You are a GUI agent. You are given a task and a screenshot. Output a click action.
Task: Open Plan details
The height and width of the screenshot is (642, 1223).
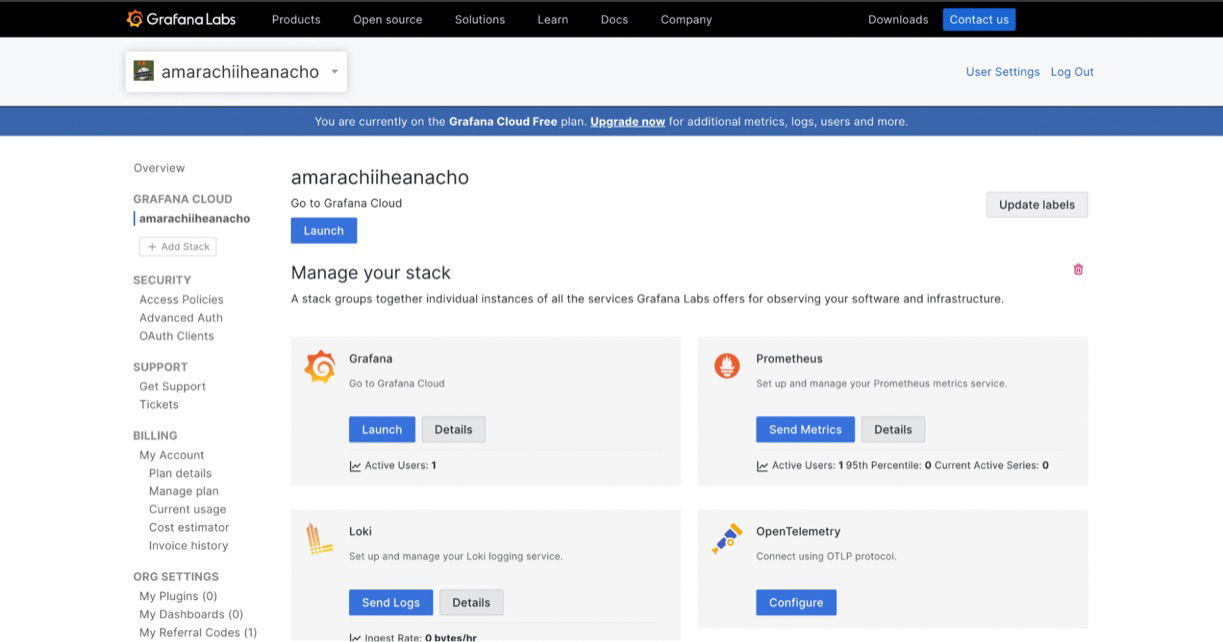click(x=180, y=473)
